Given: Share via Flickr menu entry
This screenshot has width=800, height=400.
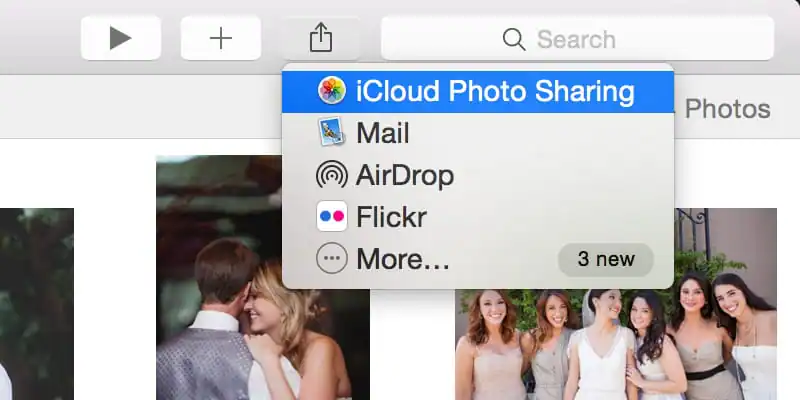Looking at the screenshot, I should (478, 217).
